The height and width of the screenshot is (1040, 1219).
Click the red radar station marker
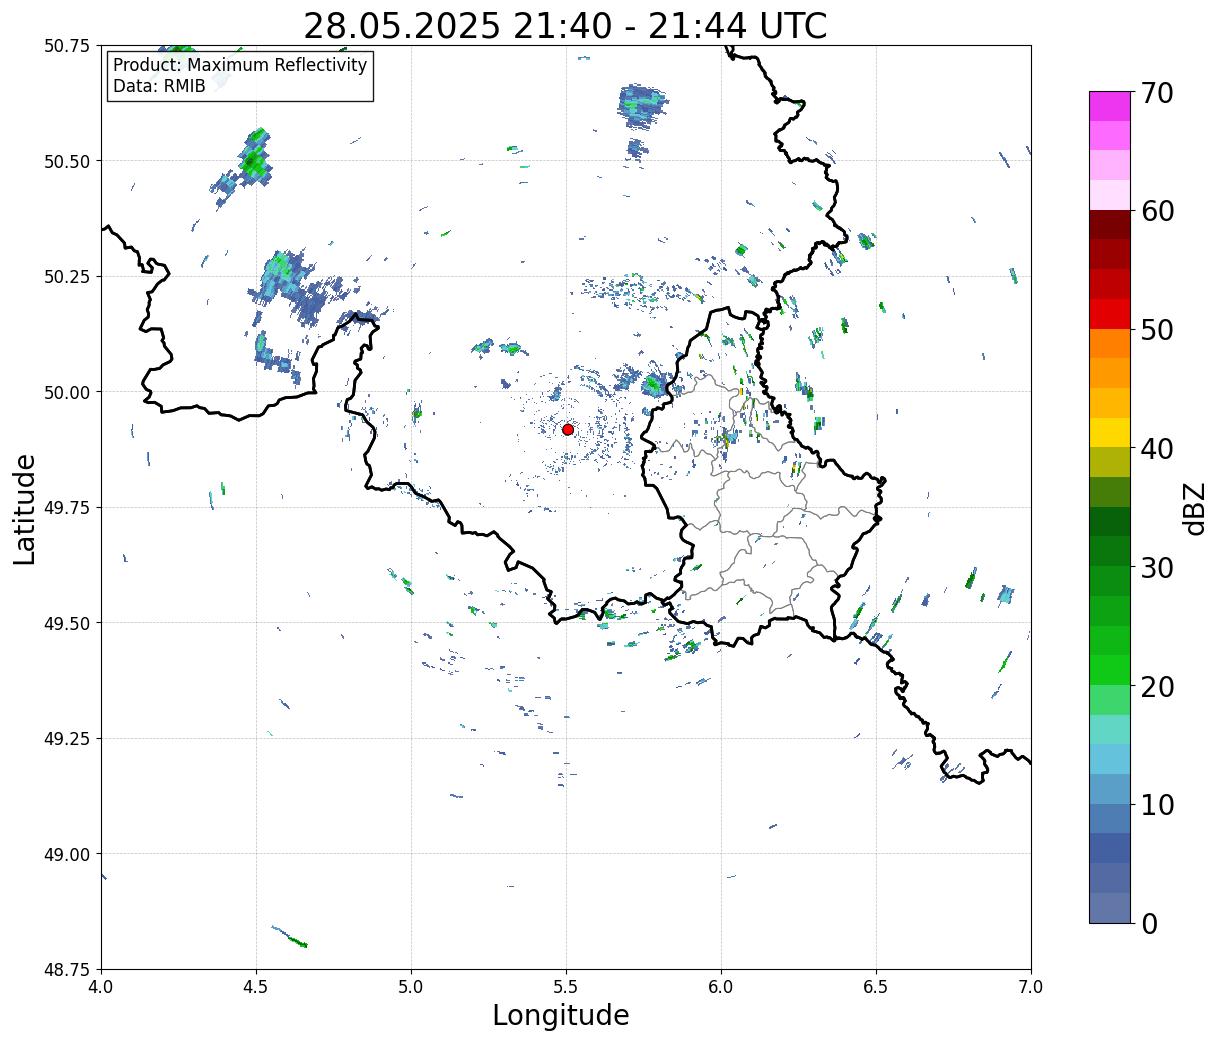(x=567, y=429)
